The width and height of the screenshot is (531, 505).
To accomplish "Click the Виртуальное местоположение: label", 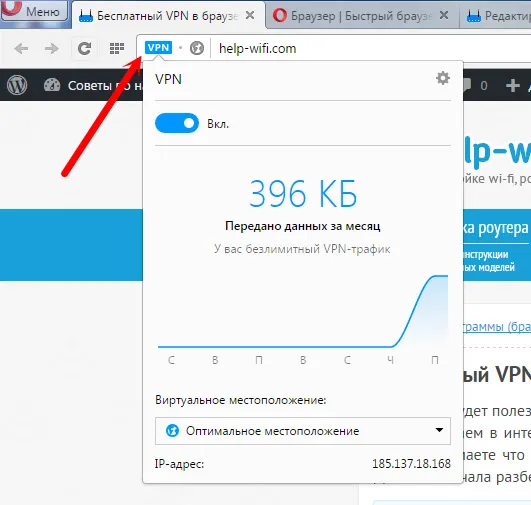I will (240, 400).
